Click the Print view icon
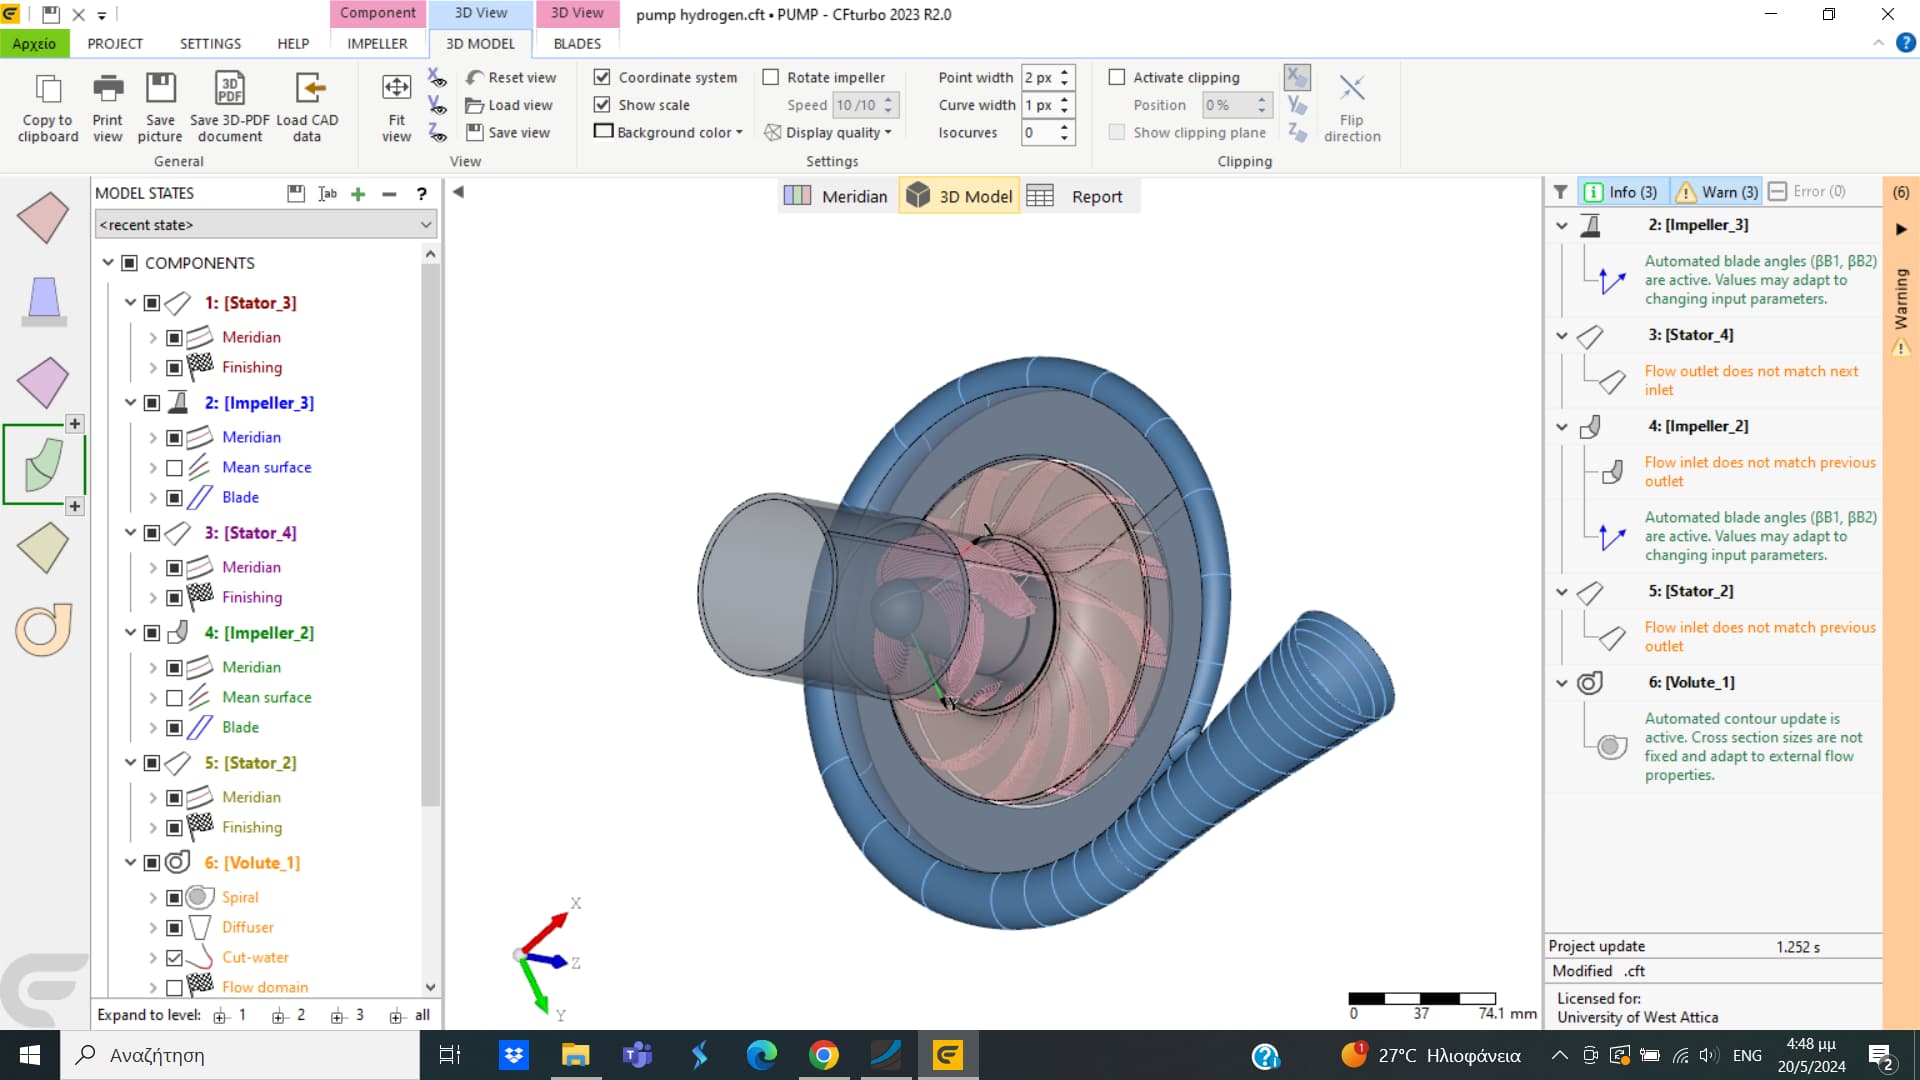 107,89
